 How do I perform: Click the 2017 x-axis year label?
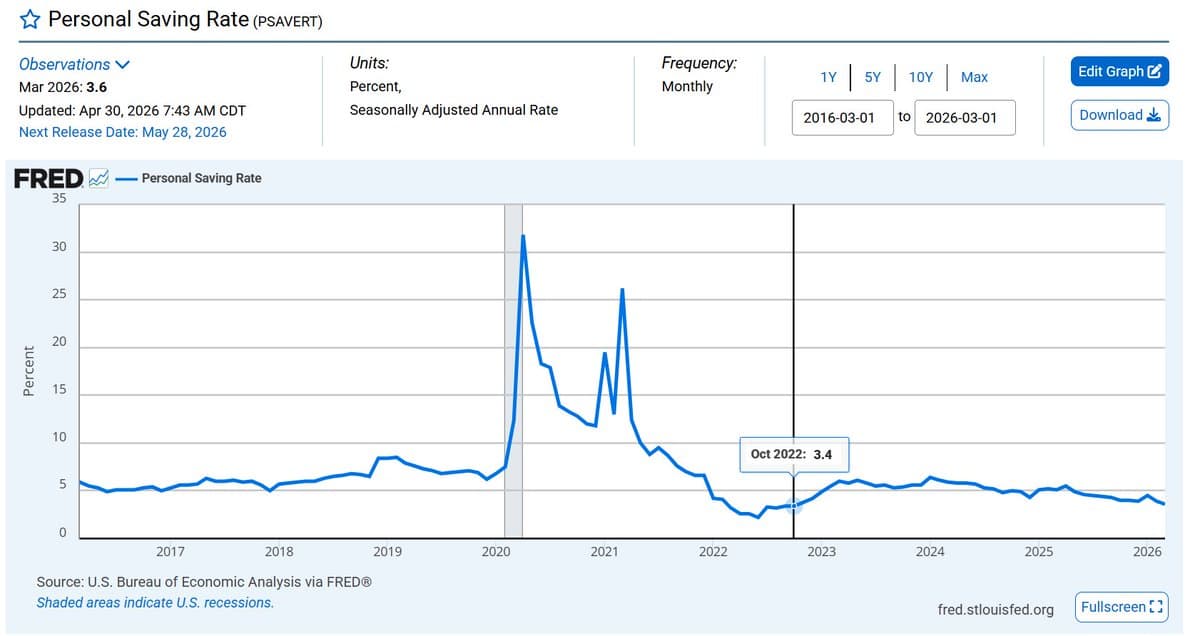pos(170,552)
